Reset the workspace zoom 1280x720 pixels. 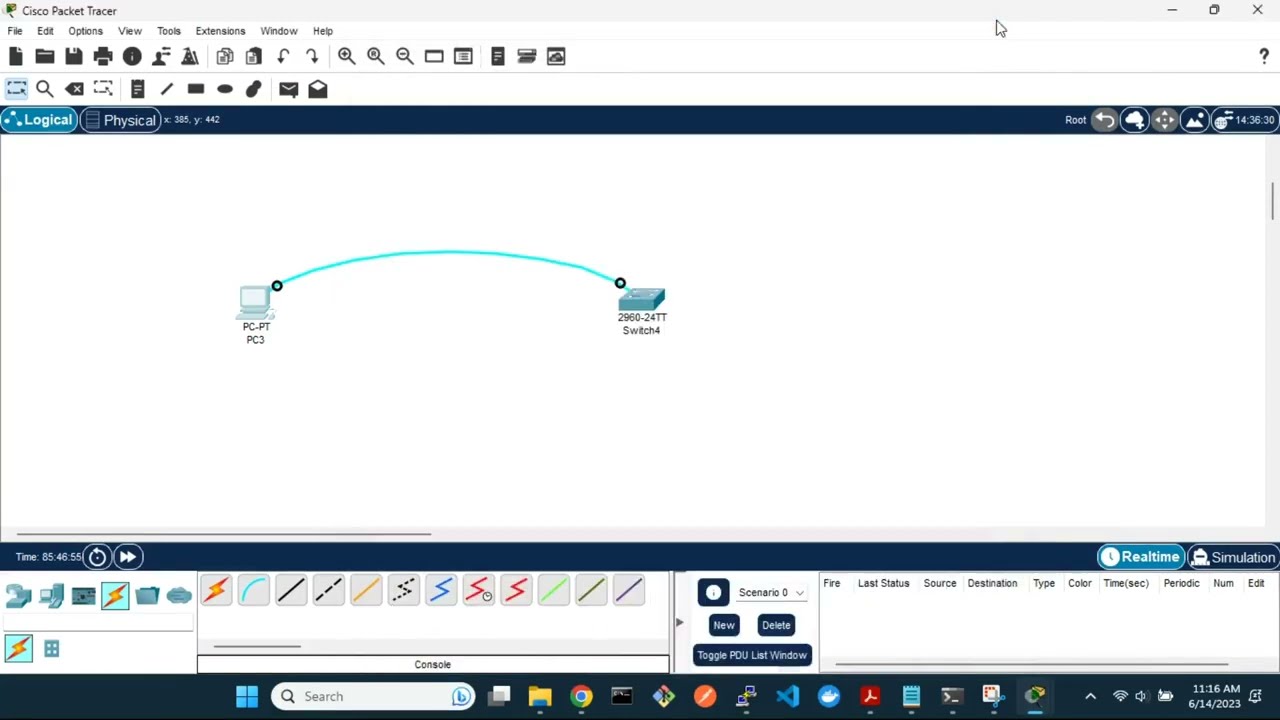375,56
